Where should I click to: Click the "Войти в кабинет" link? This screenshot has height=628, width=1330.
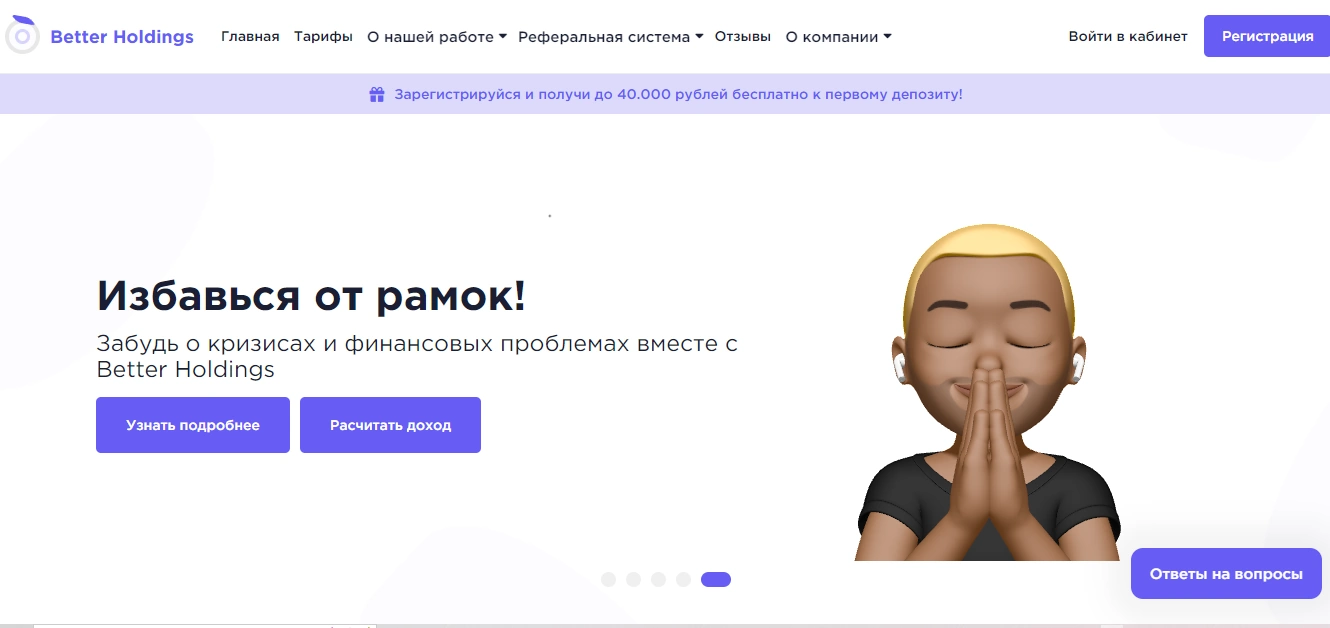(1128, 36)
